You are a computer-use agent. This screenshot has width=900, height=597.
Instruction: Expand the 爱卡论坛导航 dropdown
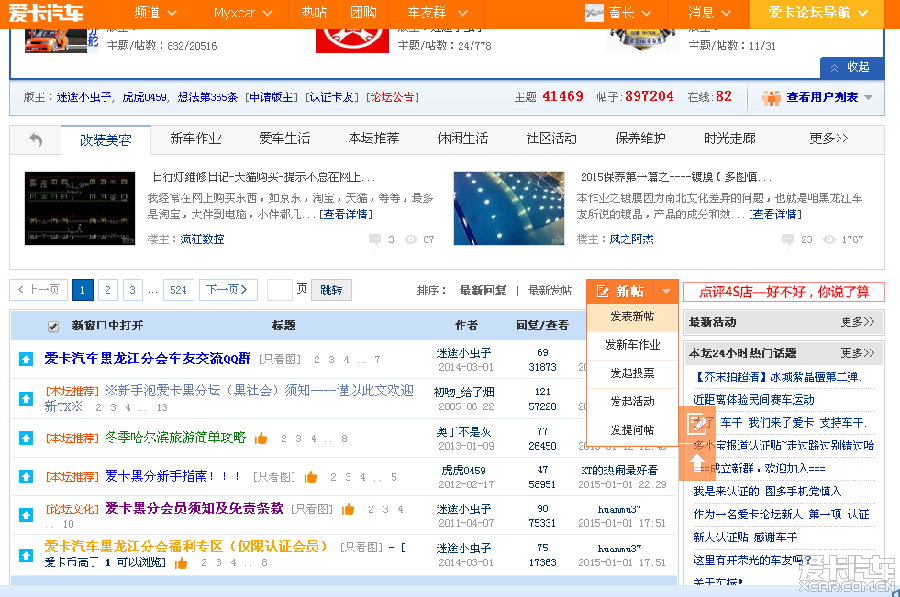click(817, 13)
